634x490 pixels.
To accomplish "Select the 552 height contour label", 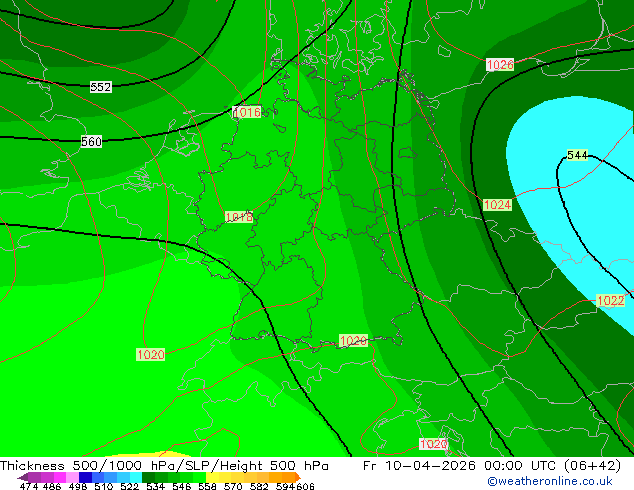I will click(101, 87).
